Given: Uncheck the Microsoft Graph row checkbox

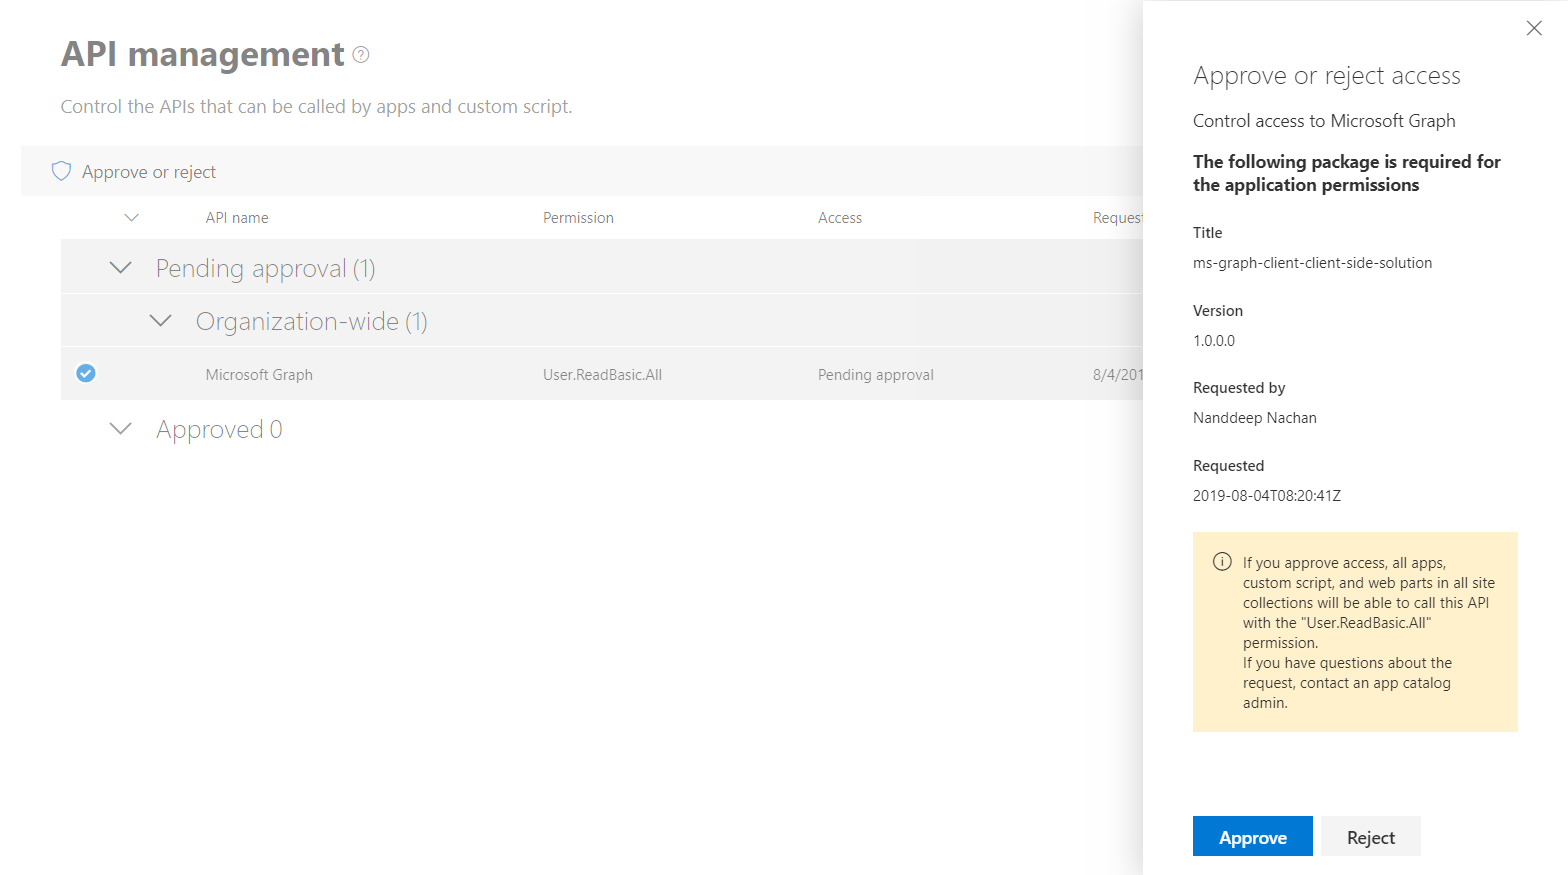Looking at the screenshot, I should [x=86, y=373].
